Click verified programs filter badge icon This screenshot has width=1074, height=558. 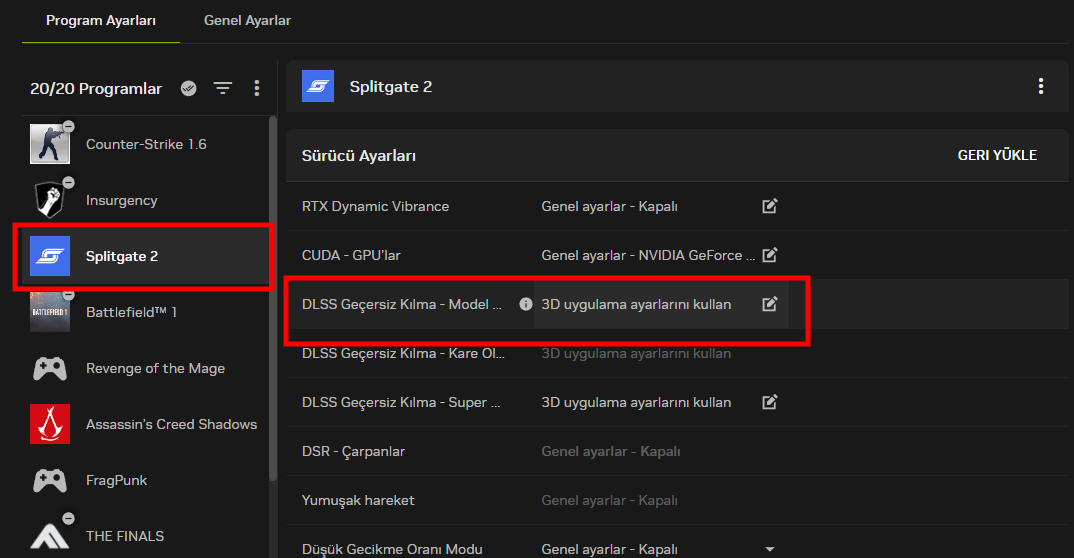pyautogui.click(x=188, y=88)
